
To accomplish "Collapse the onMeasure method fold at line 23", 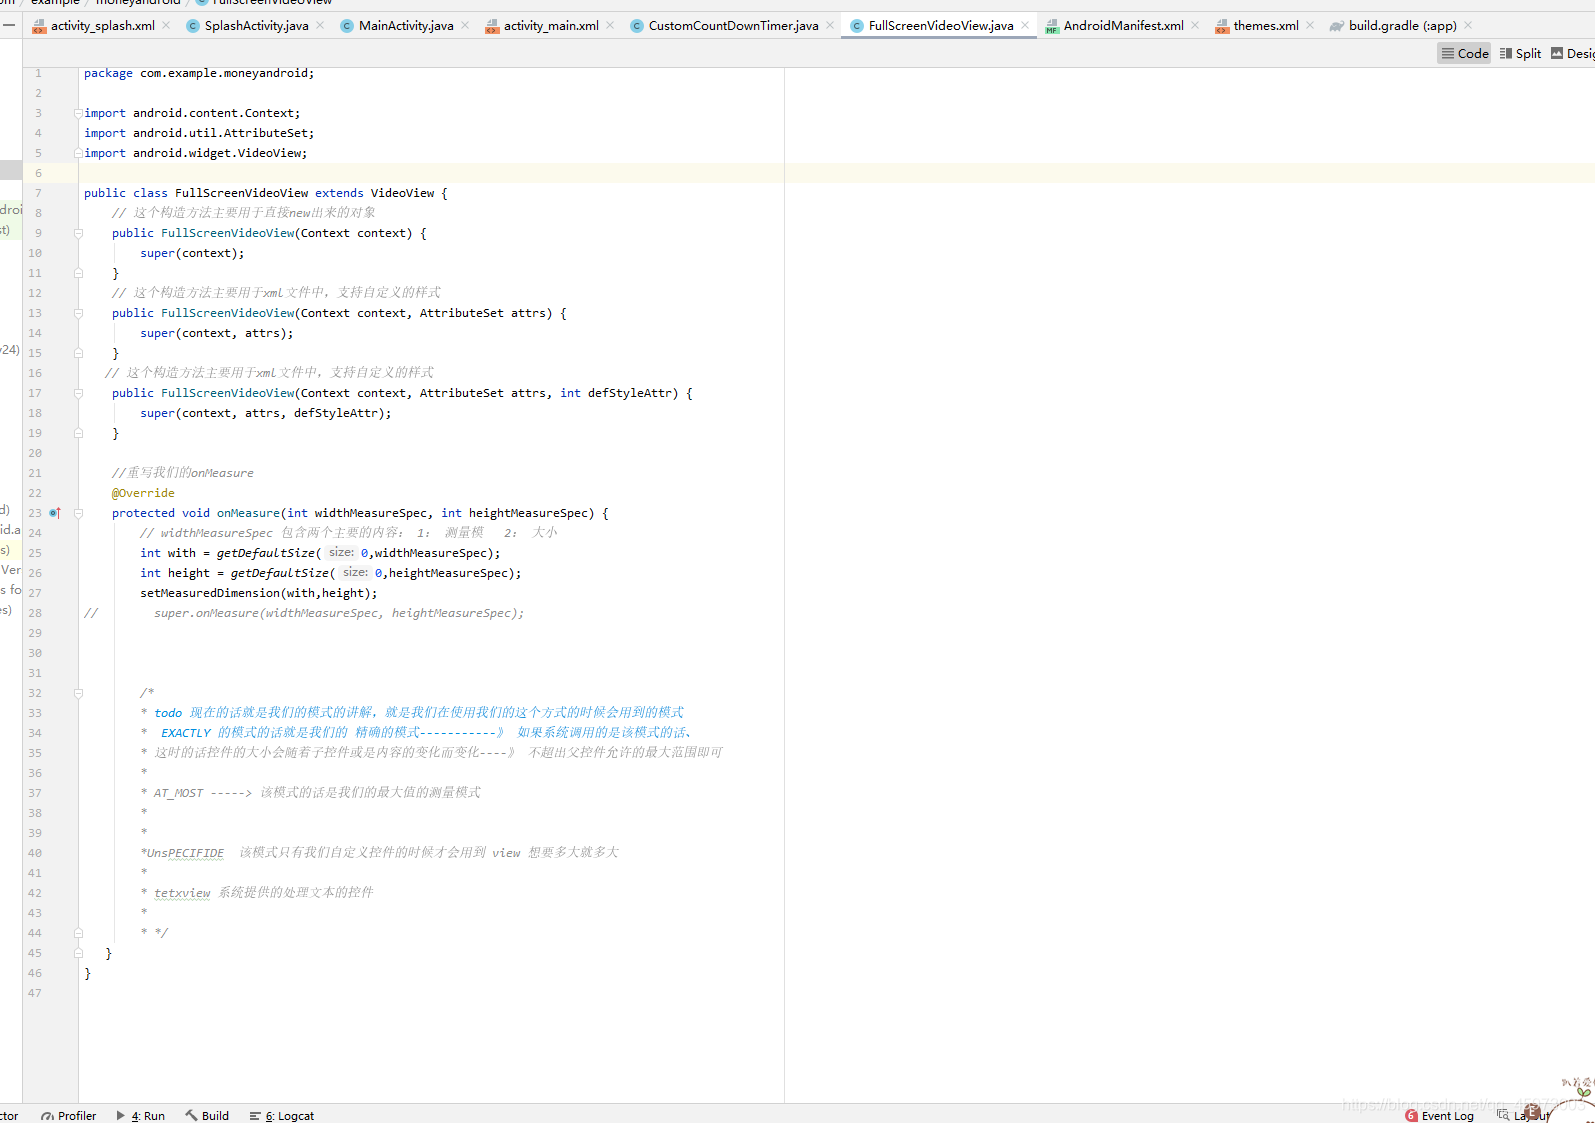I will tap(78, 513).
